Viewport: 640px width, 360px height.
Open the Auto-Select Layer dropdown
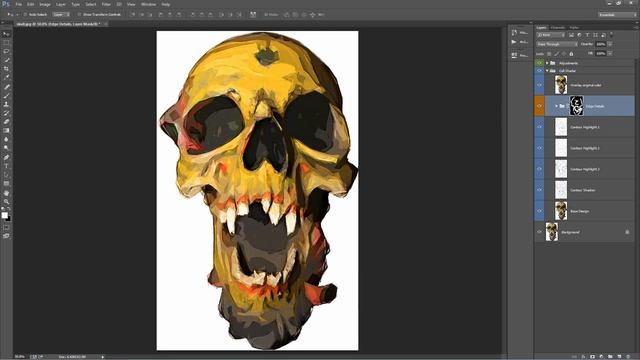coord(61,15)
